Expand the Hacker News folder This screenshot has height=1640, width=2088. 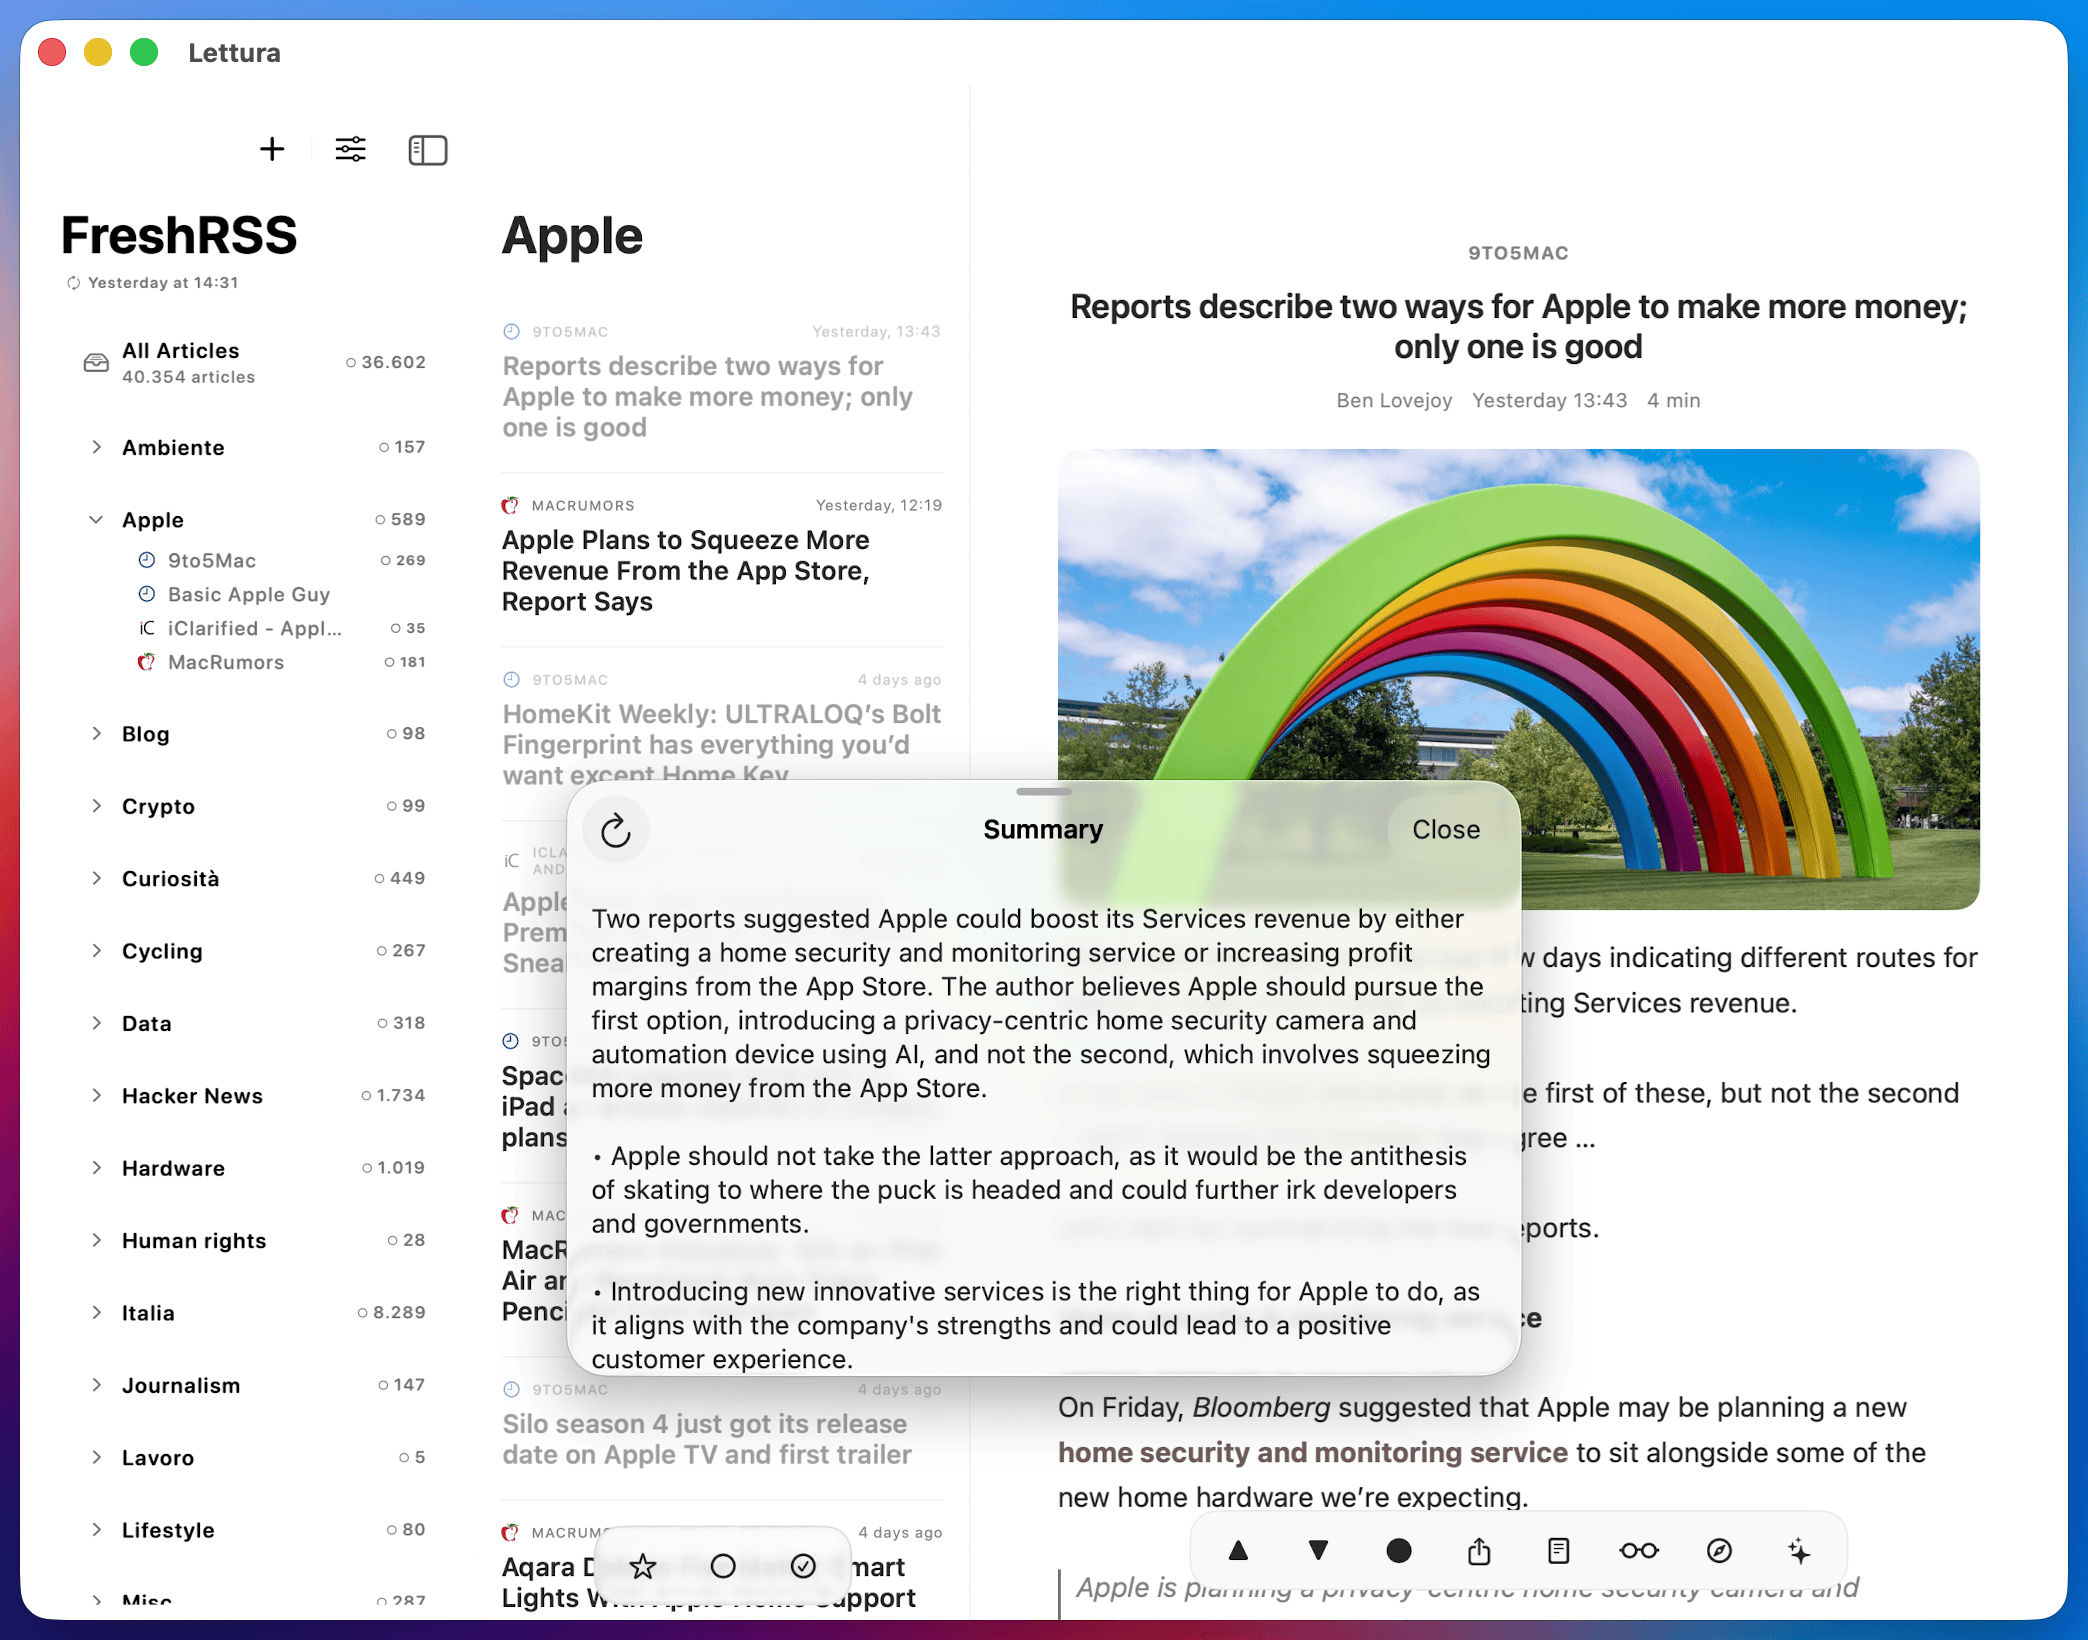(96, 1096)
